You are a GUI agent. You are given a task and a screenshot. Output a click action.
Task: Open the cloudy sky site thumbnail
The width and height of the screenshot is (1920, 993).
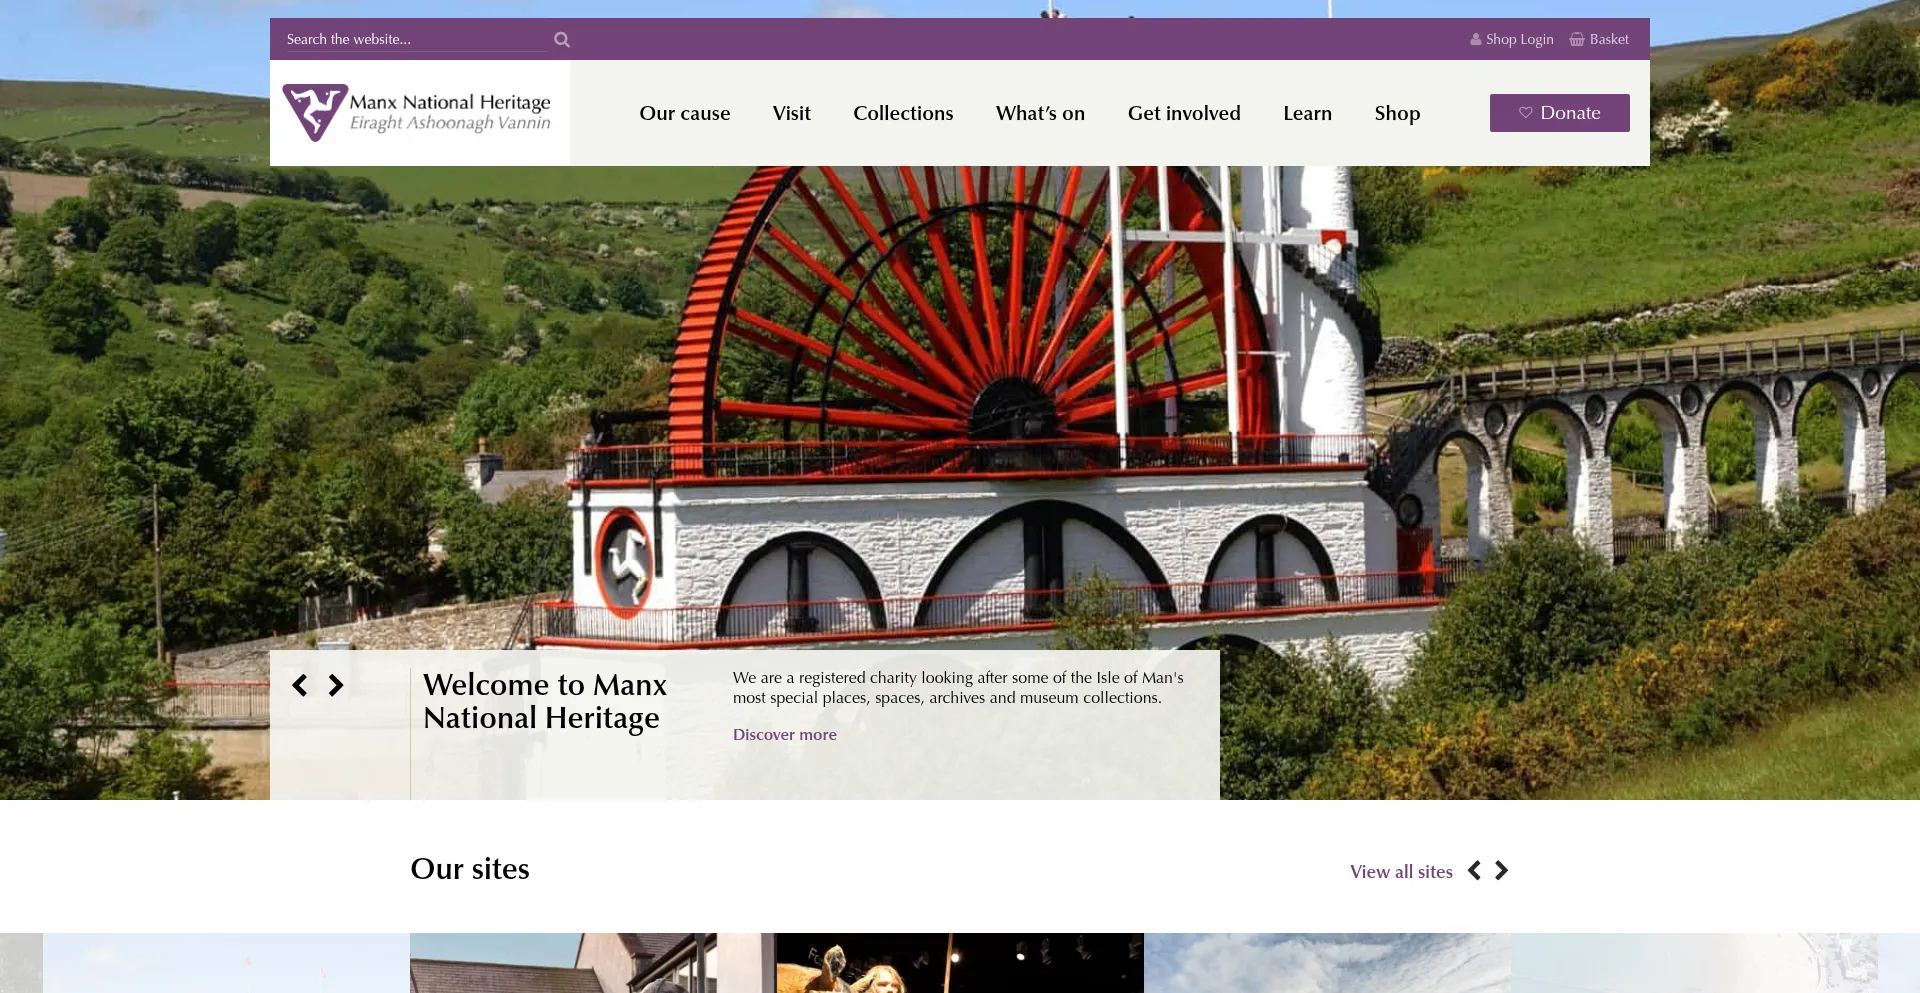tap(1327, 963)
